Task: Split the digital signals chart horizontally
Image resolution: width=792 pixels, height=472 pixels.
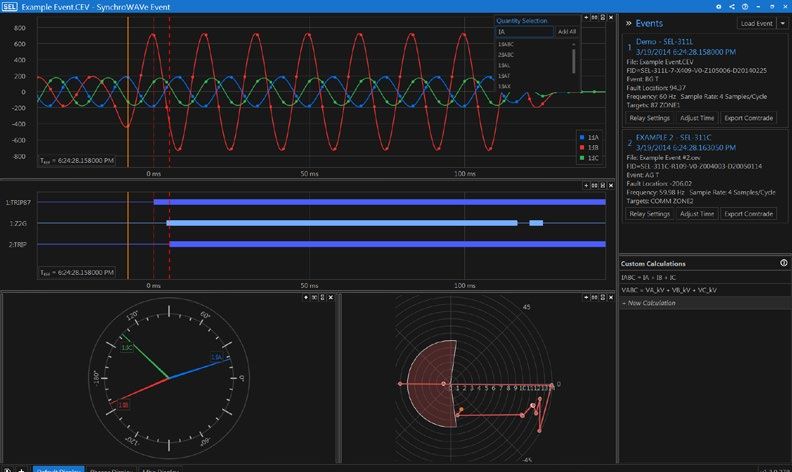Action: [595, 185]
